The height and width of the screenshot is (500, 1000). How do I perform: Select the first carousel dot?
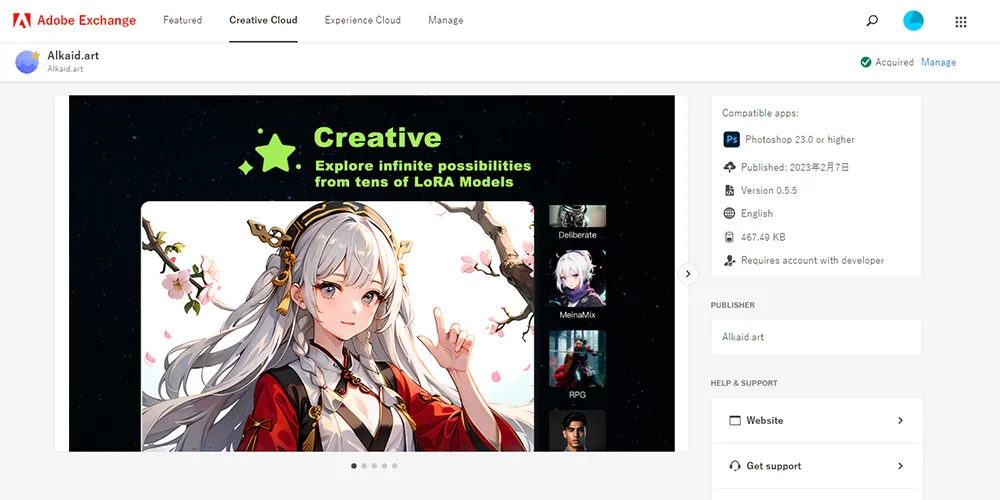click(354, 466)
